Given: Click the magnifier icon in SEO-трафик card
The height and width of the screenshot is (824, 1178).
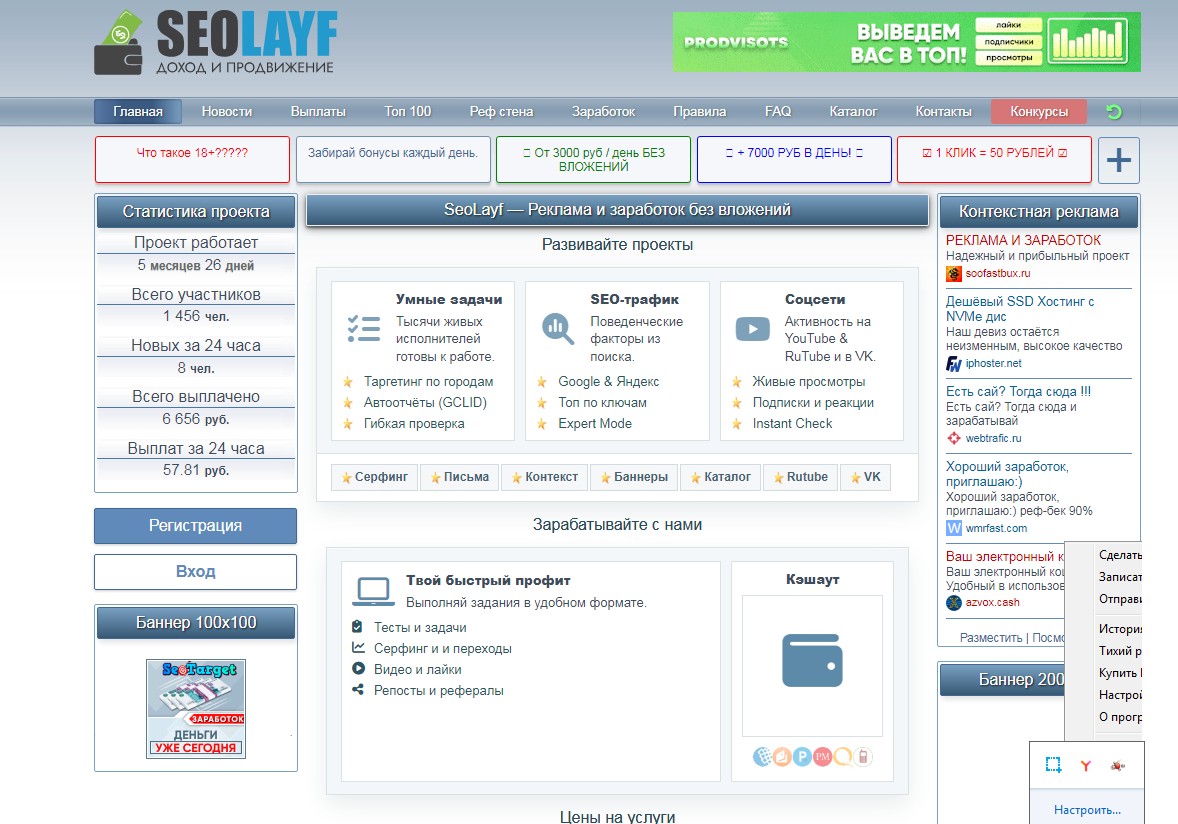Looking at the screenshot, I should (x=557, y=327).
